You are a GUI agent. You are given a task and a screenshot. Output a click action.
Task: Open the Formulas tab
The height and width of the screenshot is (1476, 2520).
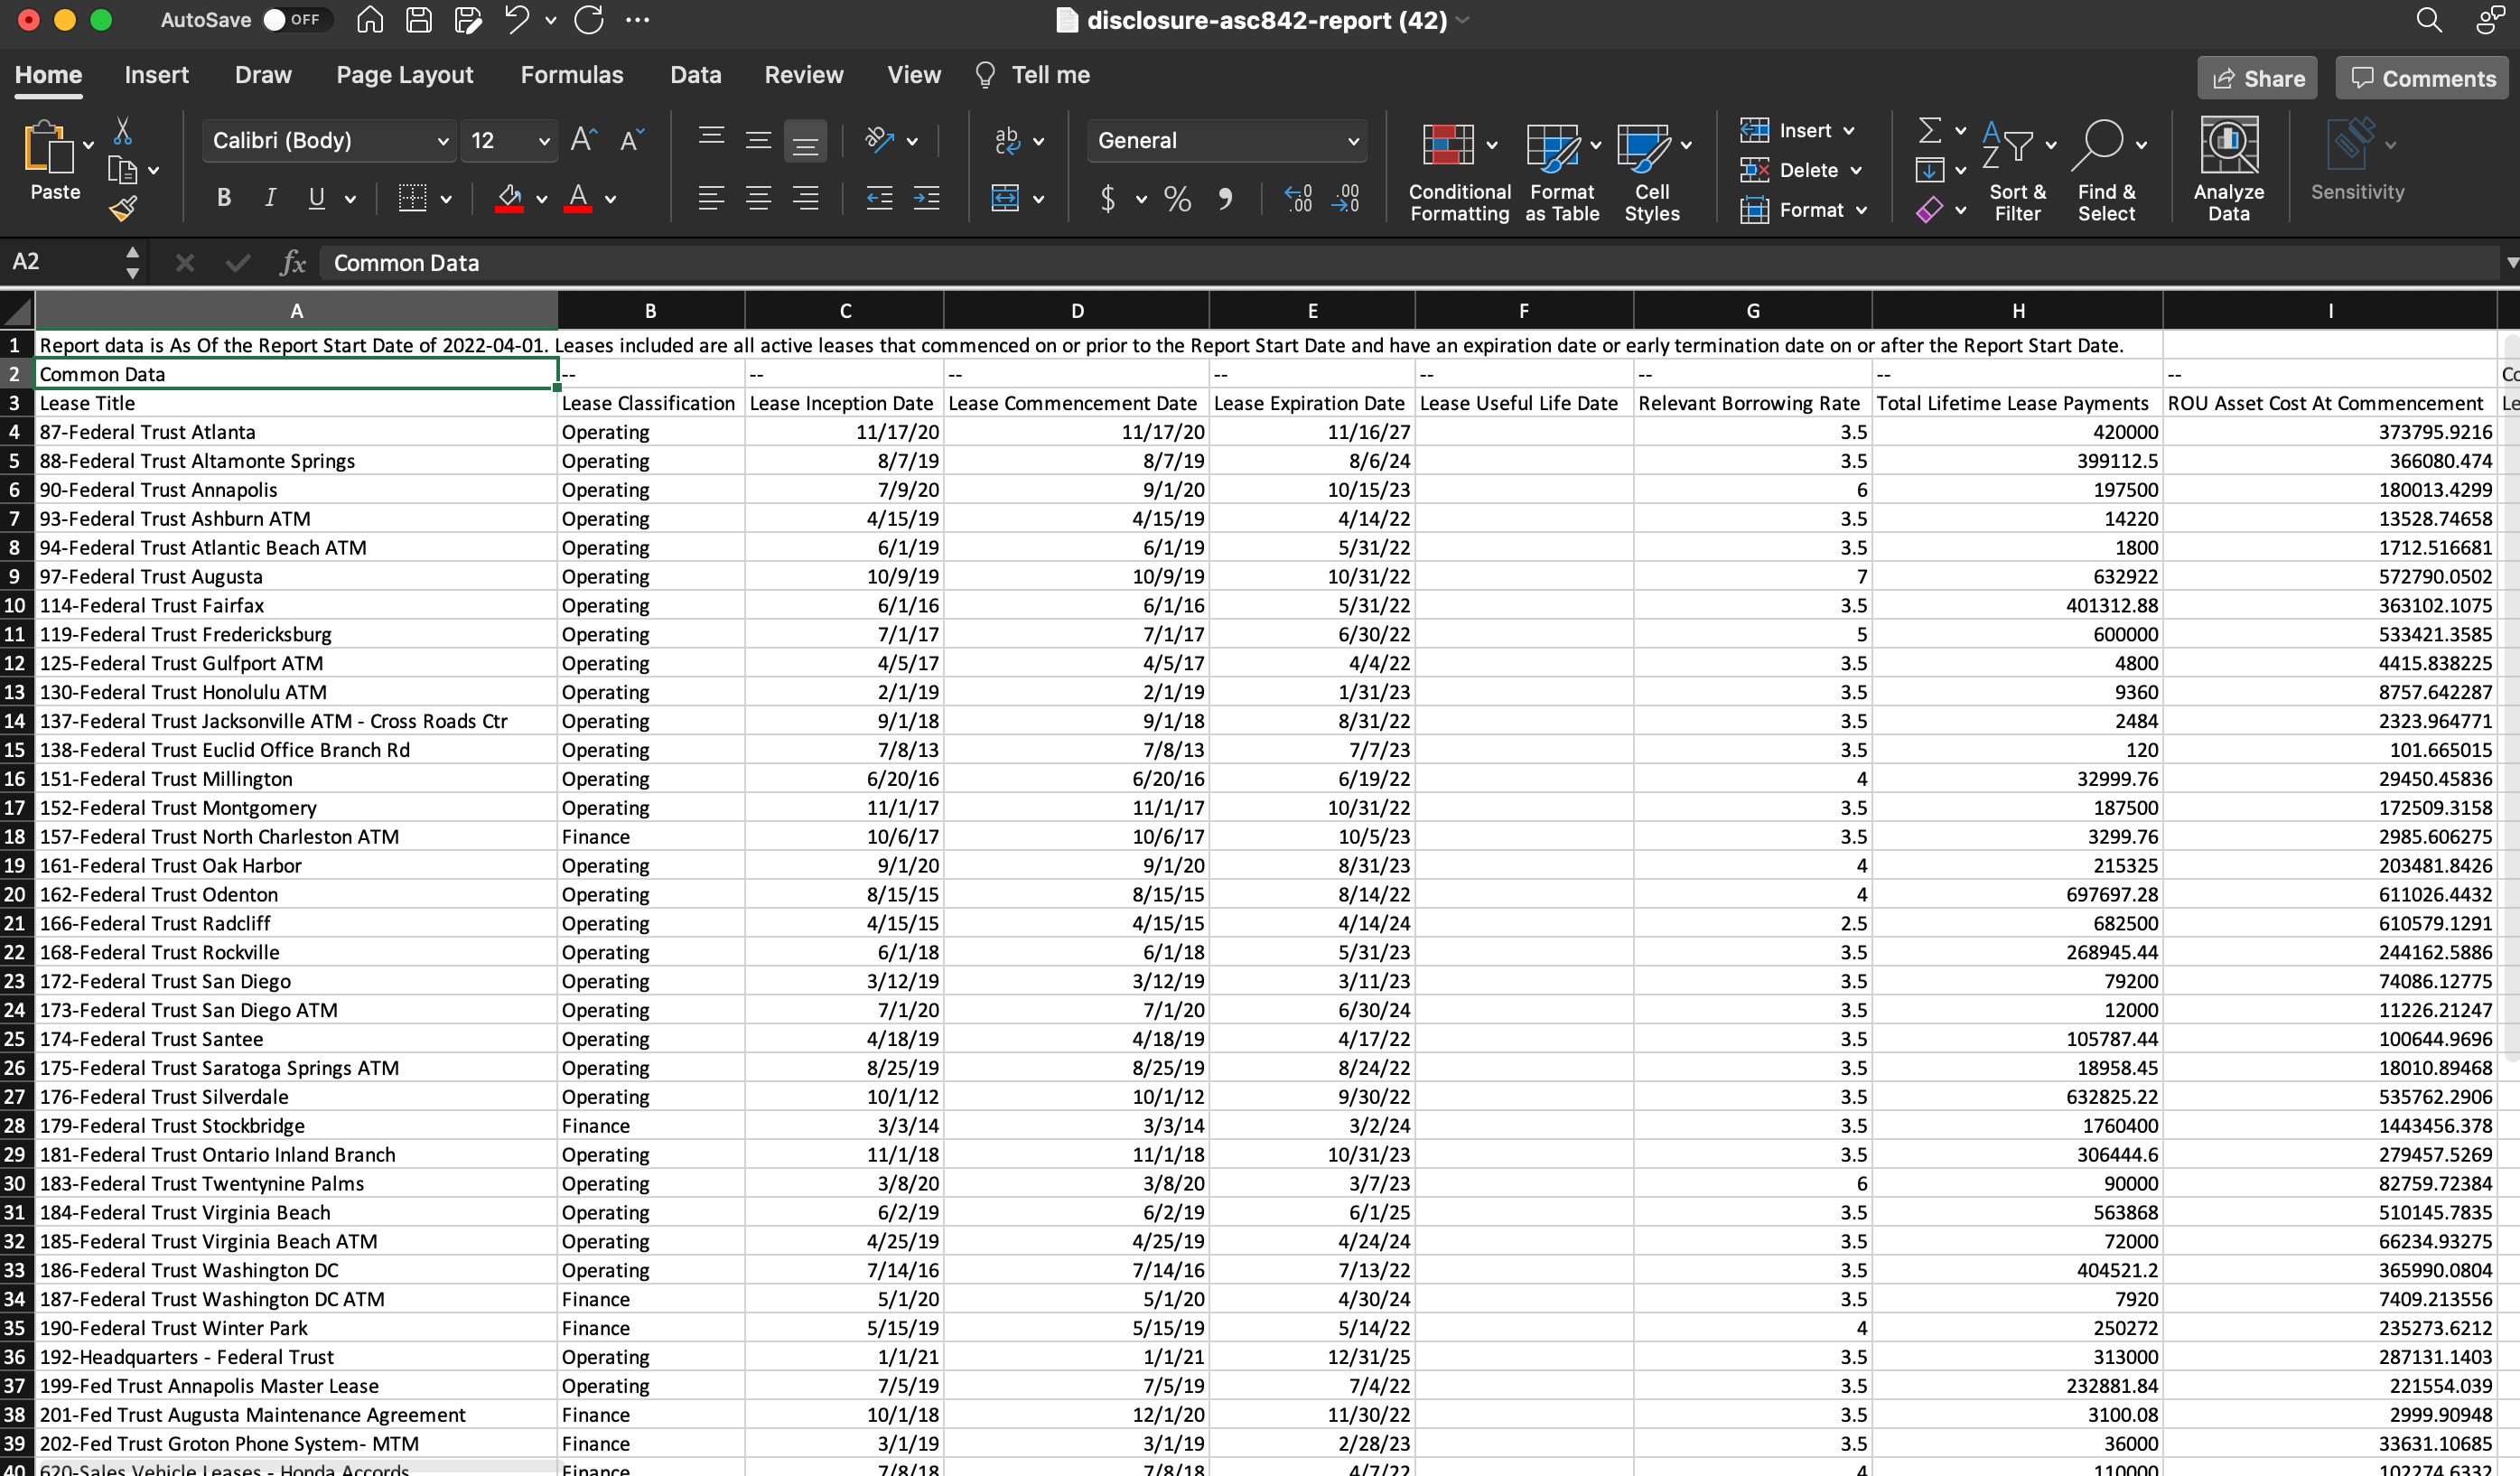point(572,75)
